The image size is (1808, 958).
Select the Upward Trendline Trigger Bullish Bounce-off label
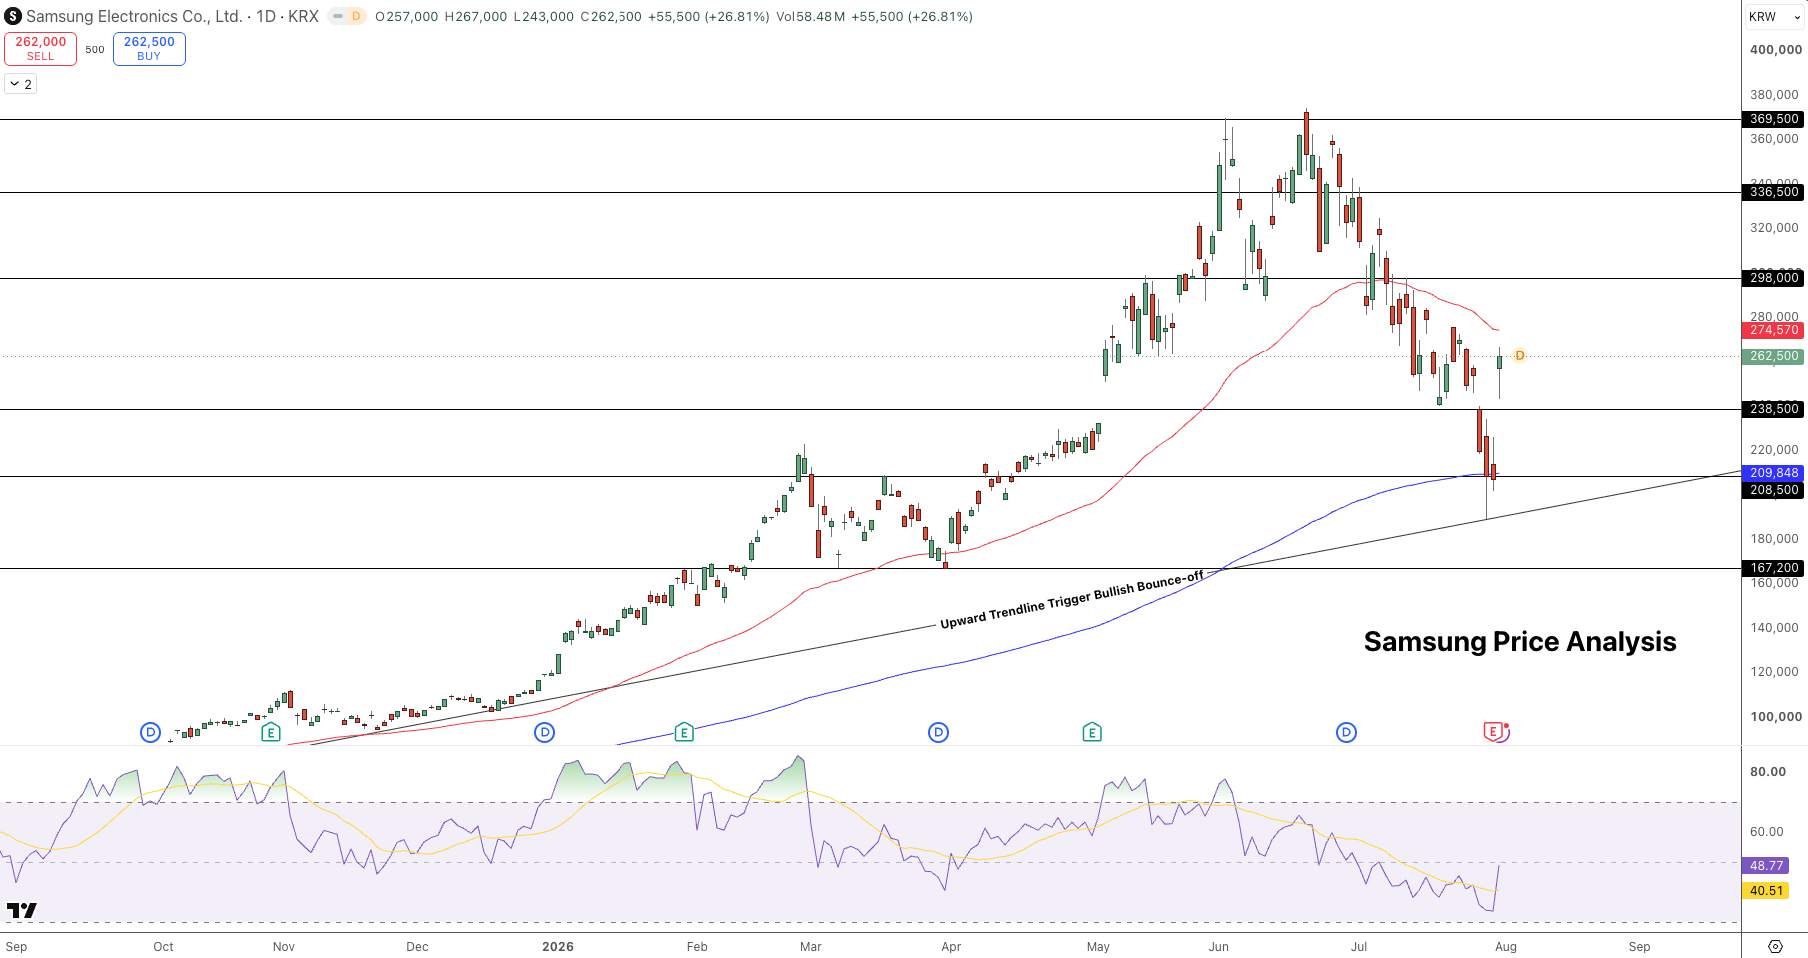point(1072,600)
